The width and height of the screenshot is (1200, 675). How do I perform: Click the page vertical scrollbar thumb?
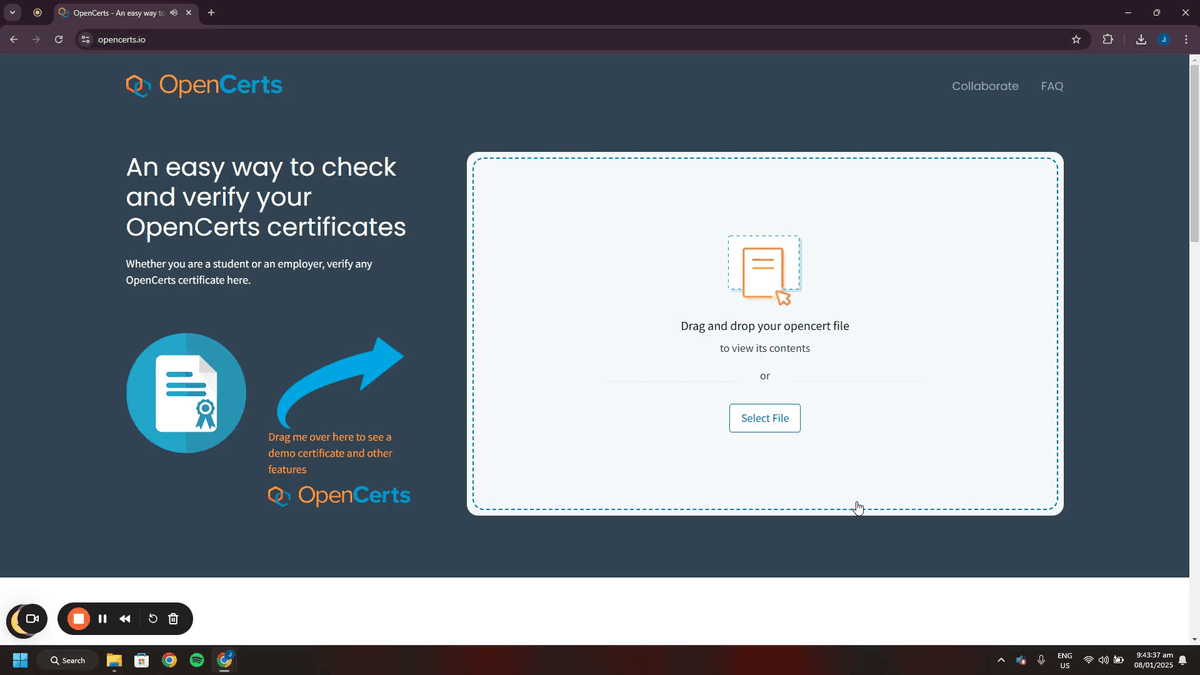(1194, 151)
